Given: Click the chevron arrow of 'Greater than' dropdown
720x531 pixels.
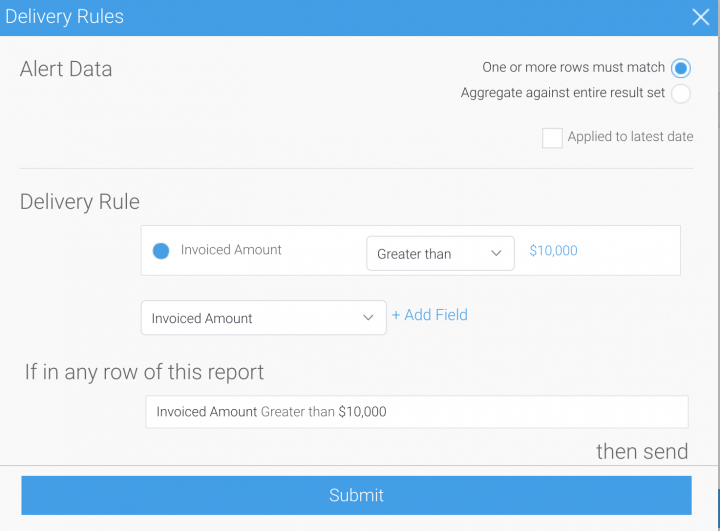Looking at the screenshot, I should point(496,254).
